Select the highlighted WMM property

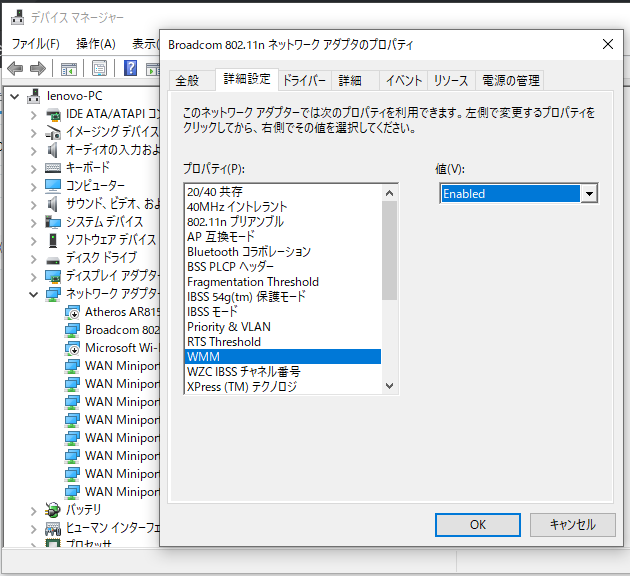pos(283,357)
